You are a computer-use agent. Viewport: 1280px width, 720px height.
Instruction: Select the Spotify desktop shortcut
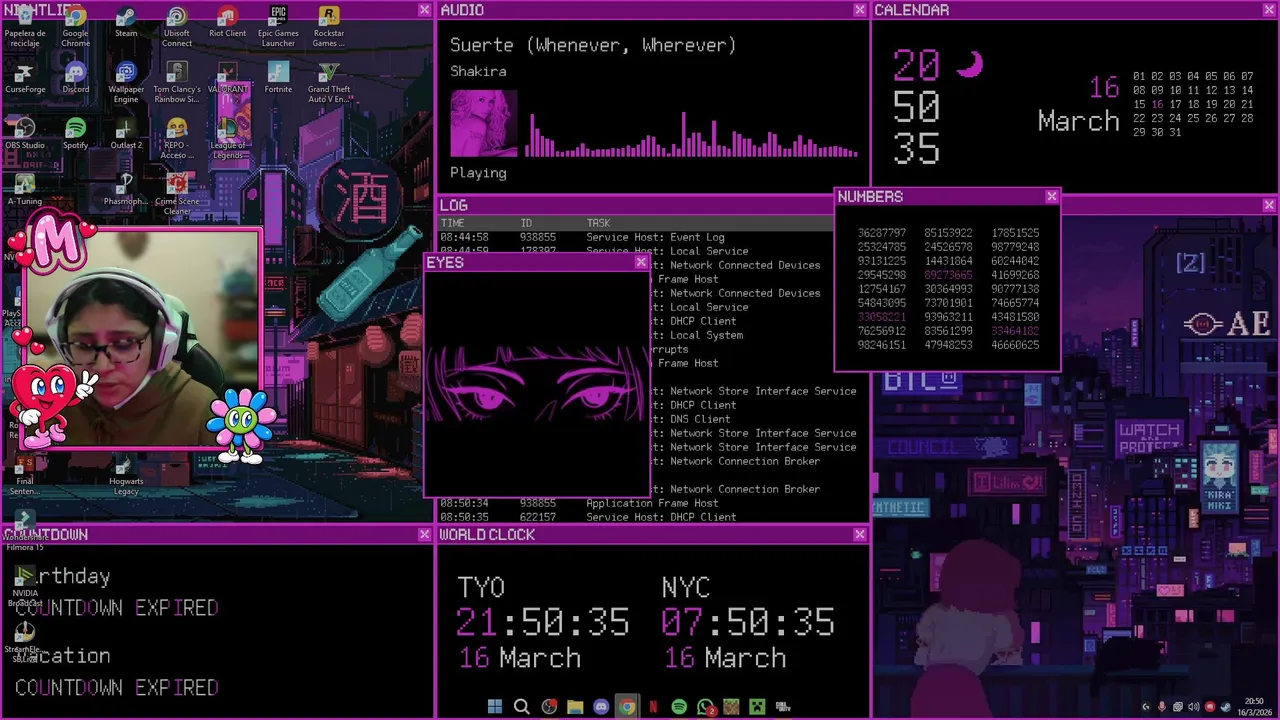(x=75, y=135)
